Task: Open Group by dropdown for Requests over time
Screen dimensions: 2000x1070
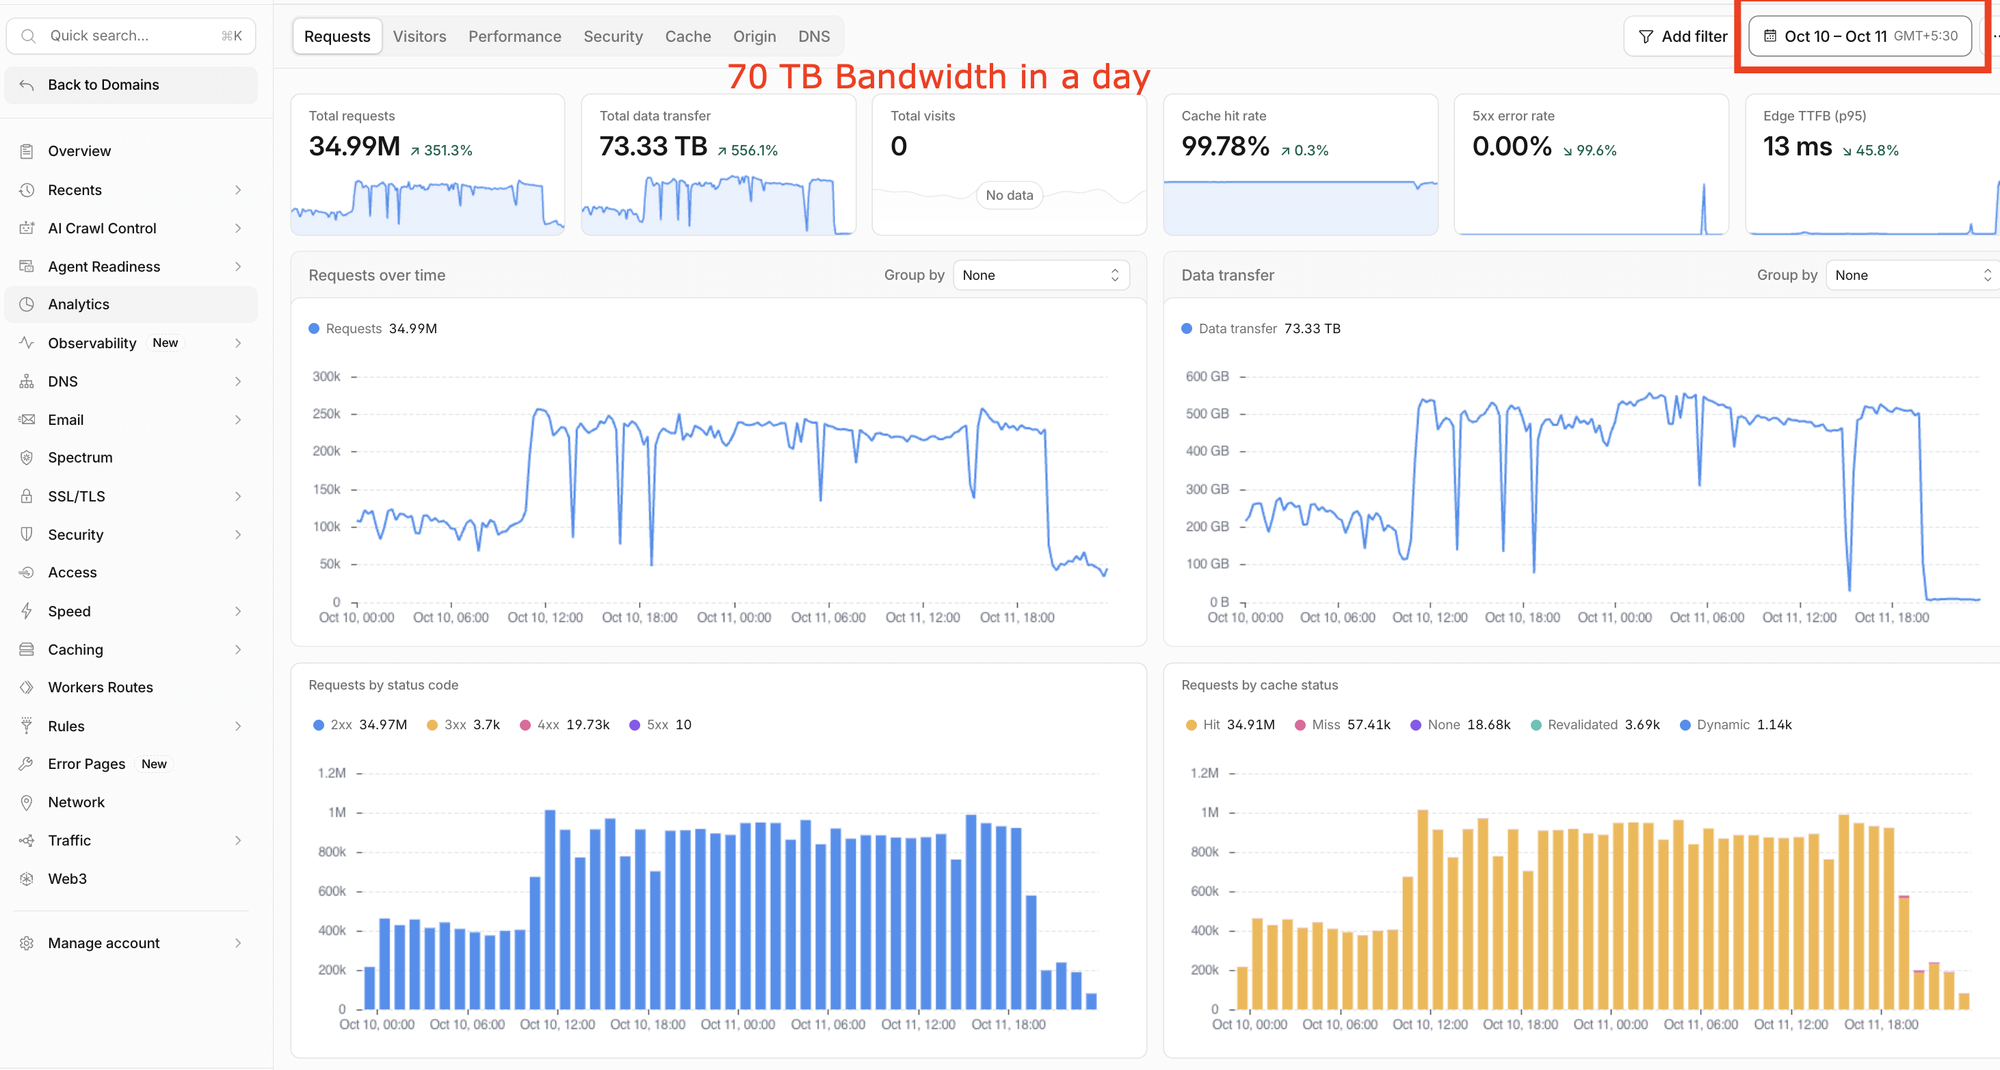Action: pyautogui.click(x=1041, y=275)
